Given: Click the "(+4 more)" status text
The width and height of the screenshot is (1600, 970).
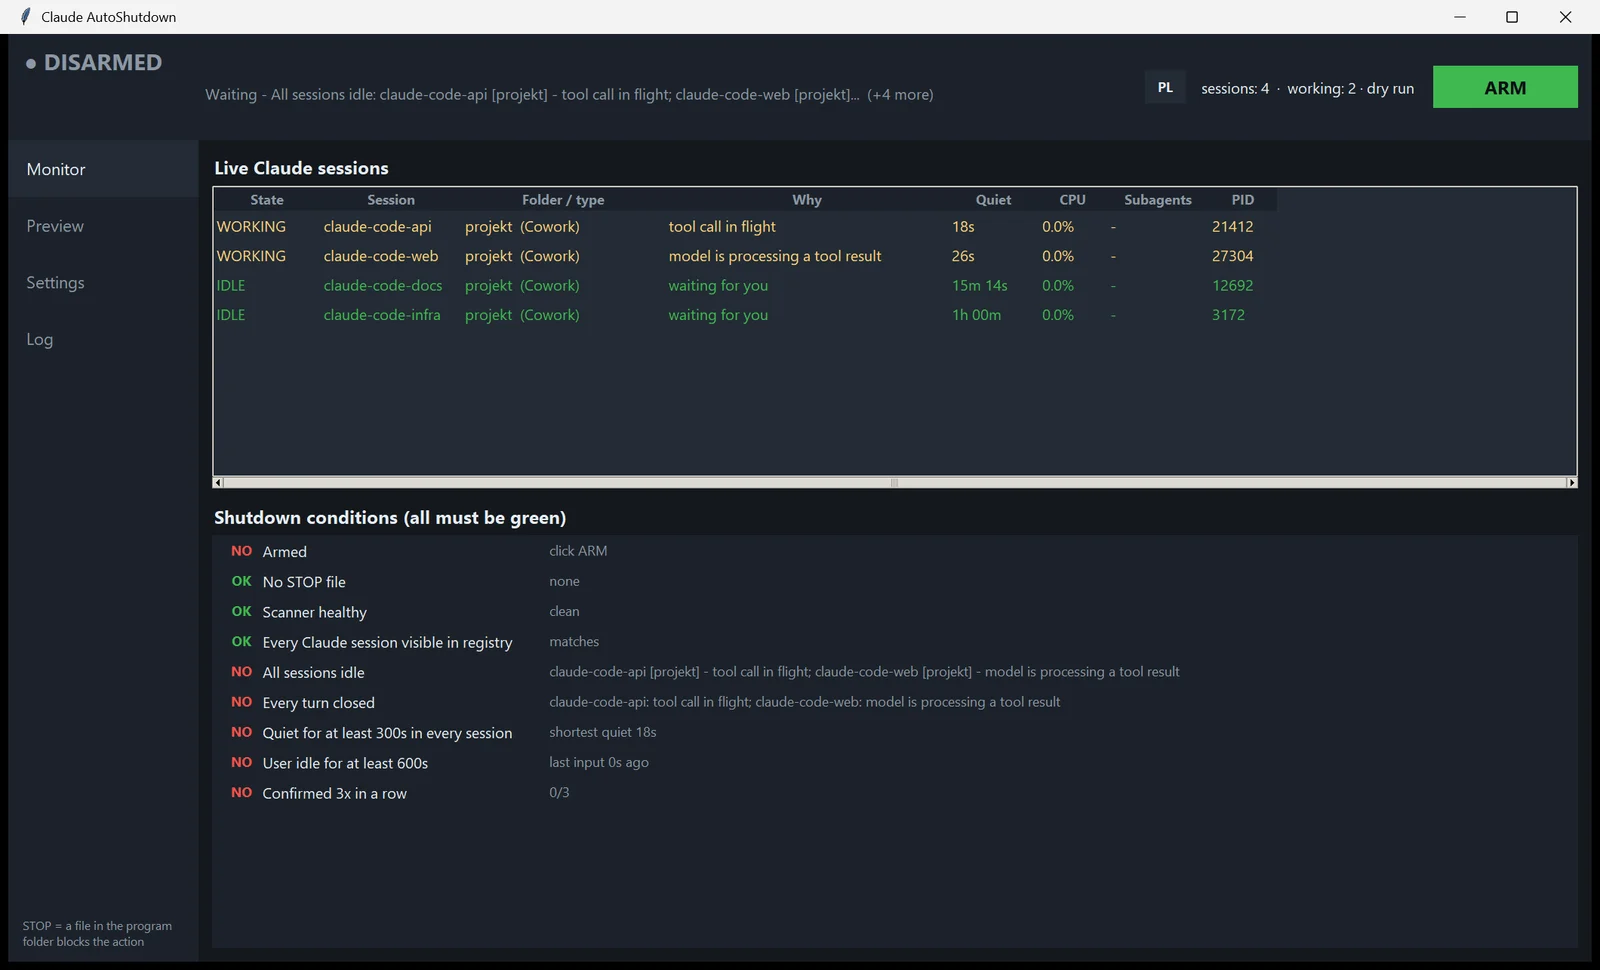Looking at the screenshot, I should [x=900, y=95].
